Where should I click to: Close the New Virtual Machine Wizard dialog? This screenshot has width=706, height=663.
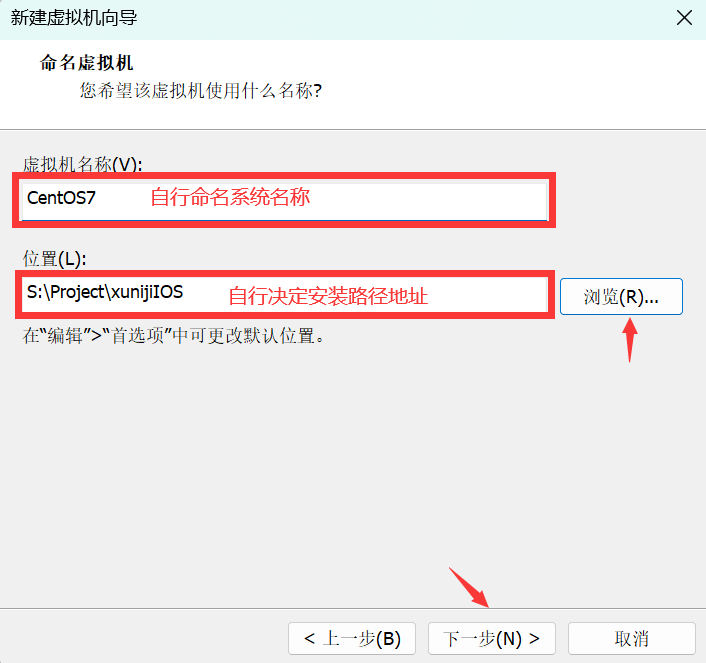(684, 18)
